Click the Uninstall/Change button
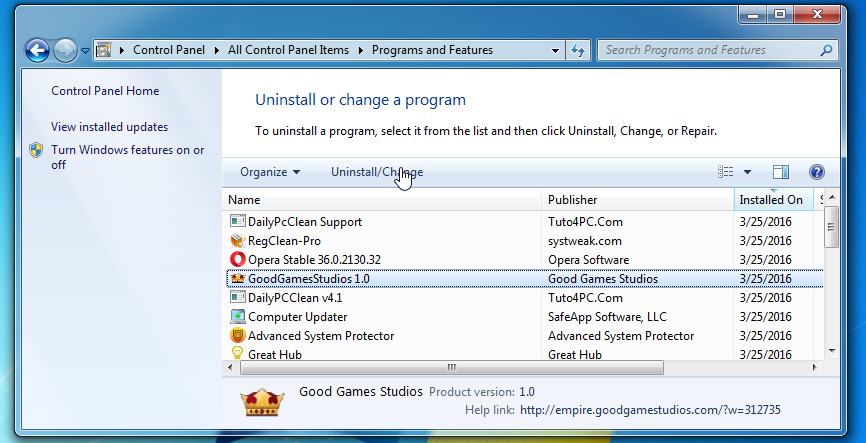Viewport: 866px width, 443px height. tap(377, 172)
